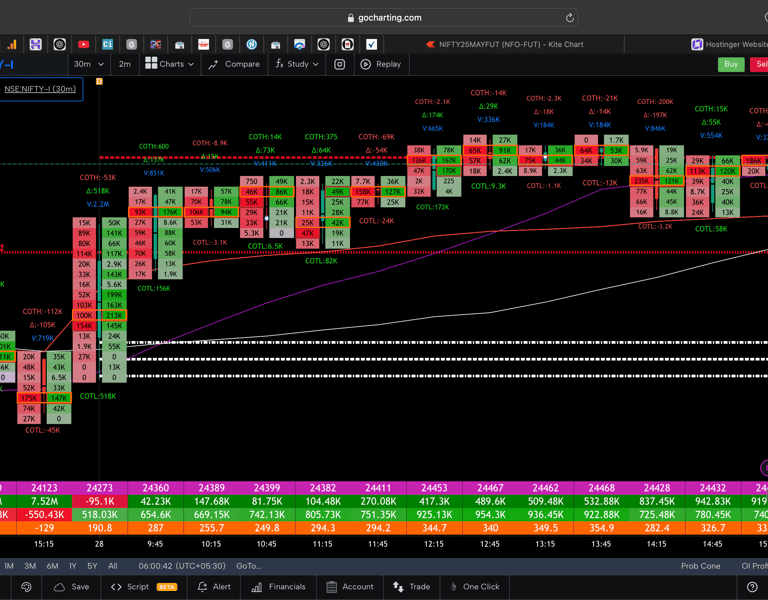Click the BETA badge beside Script
The width and height of the screenshot is (768, 600).
tap(167, 587)
